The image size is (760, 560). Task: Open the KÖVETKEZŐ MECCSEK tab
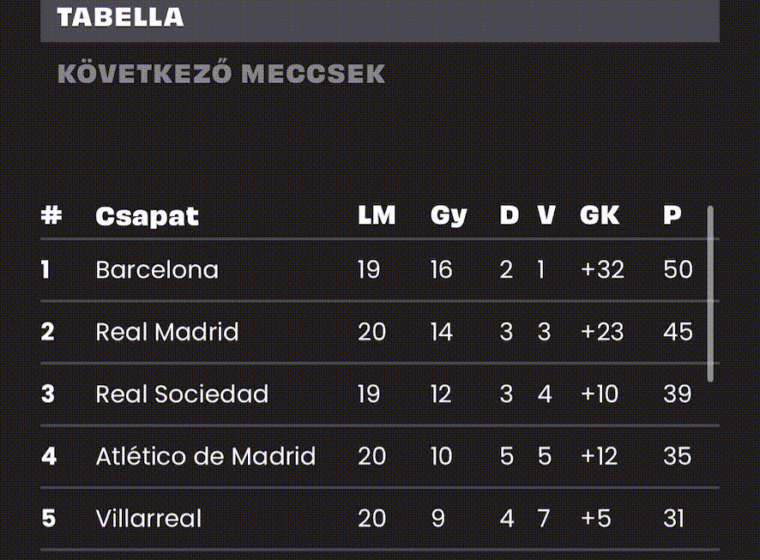click(x=221, y=74)
